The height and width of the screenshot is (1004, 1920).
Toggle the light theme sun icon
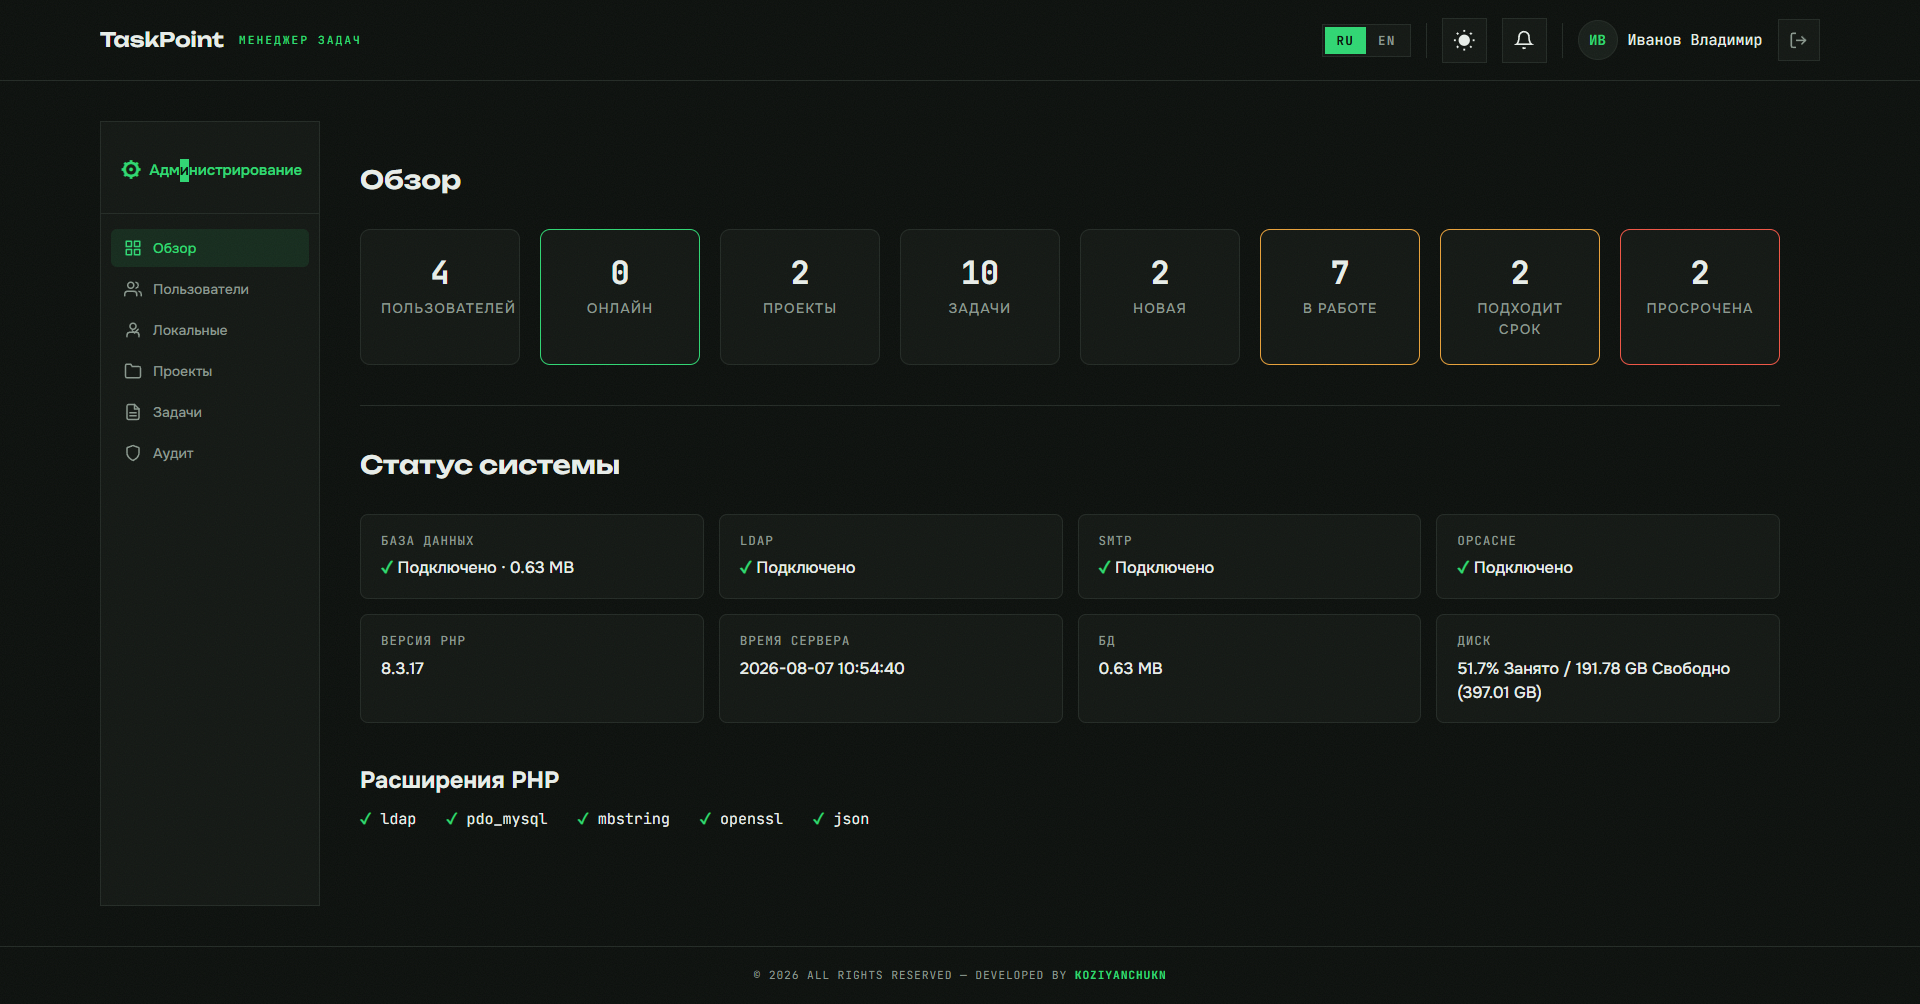1464,40
